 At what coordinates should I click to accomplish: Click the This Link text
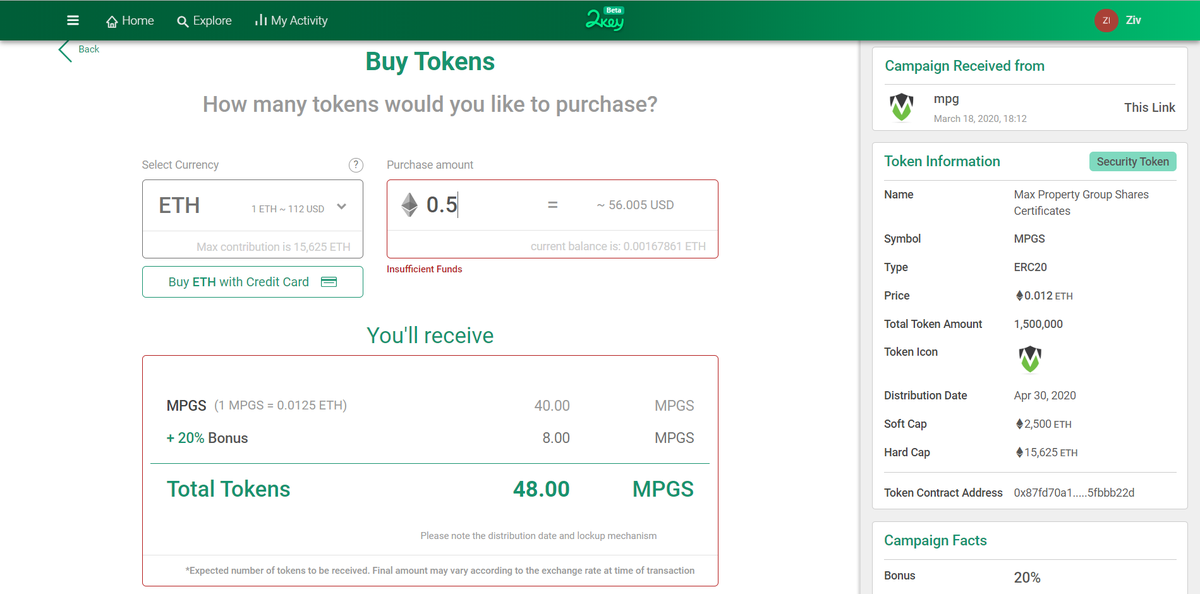(x=1149, y=107)
